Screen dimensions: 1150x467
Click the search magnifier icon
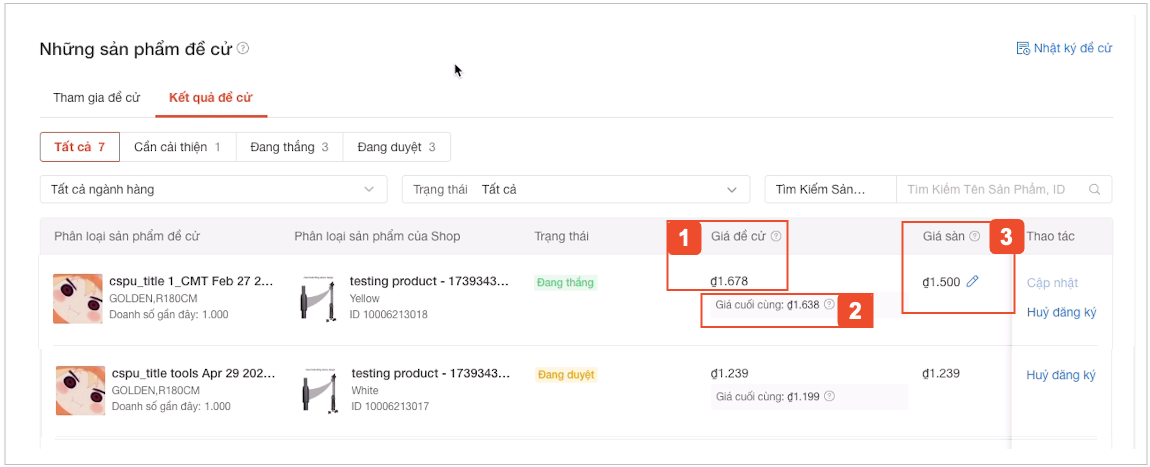point(1095,189)
